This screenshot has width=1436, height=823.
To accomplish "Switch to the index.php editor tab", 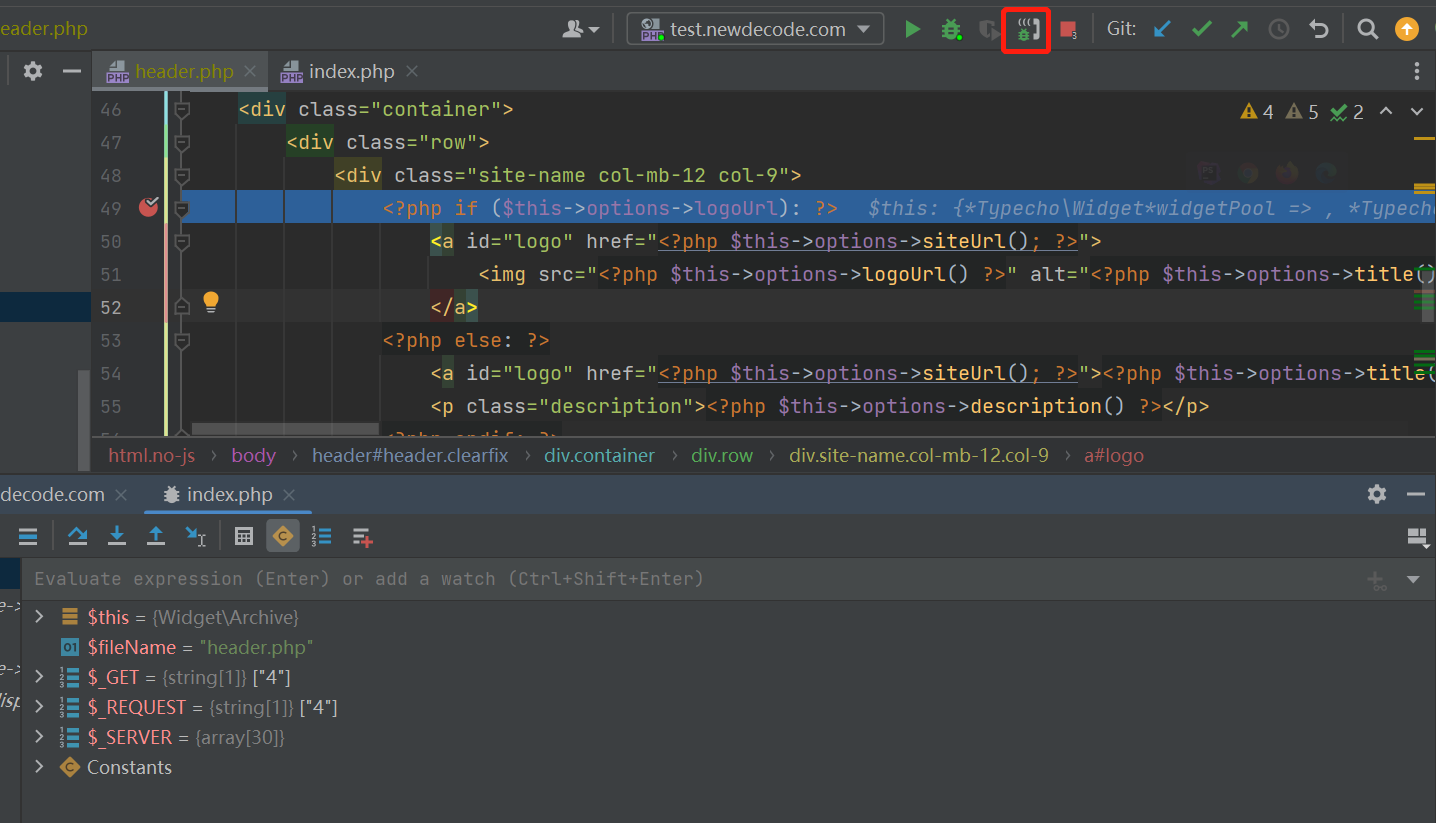I will coord(350,72).
